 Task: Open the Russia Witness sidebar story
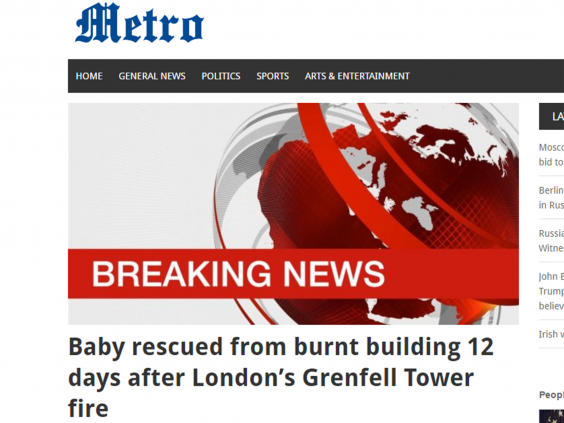click(x=551, y=241)
